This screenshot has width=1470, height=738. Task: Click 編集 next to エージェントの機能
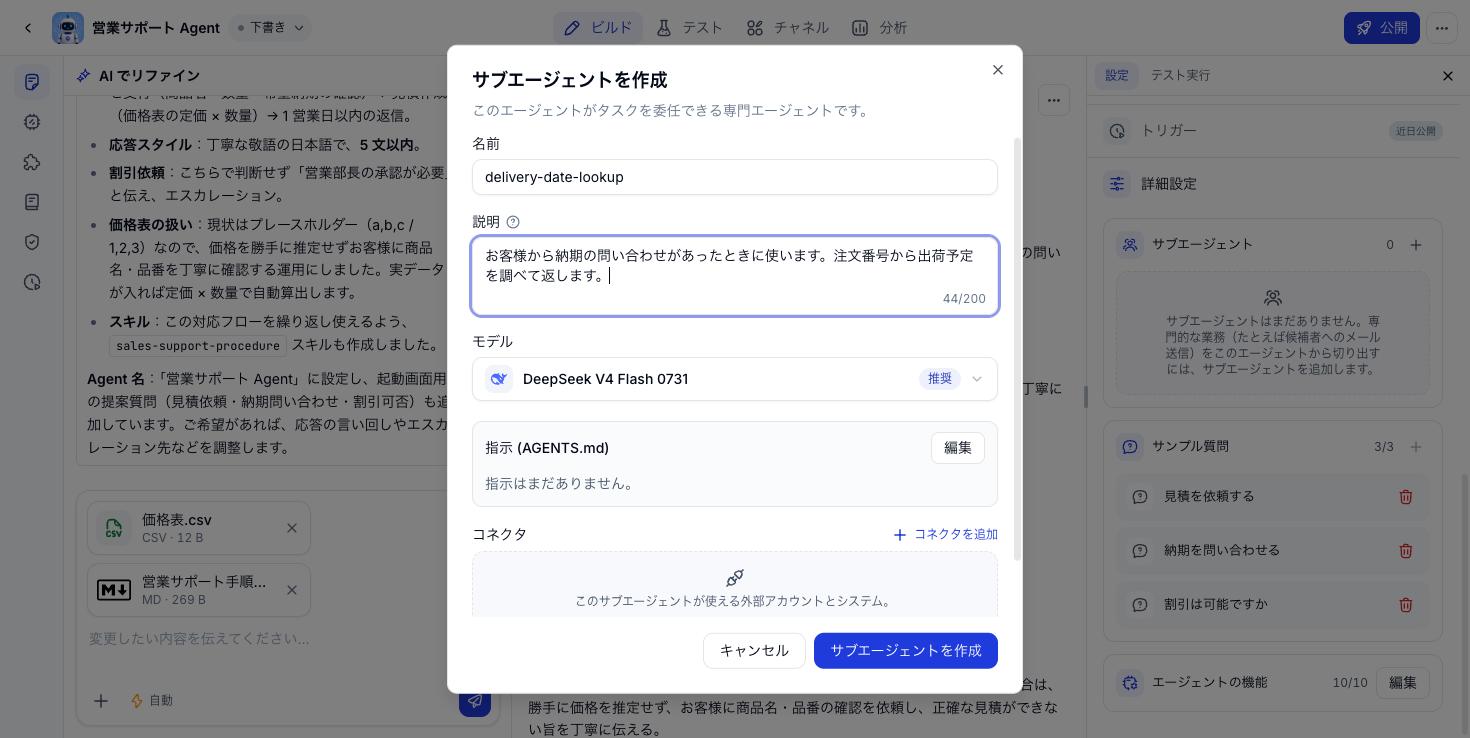pyautogui.click(x=1403, y=683)
